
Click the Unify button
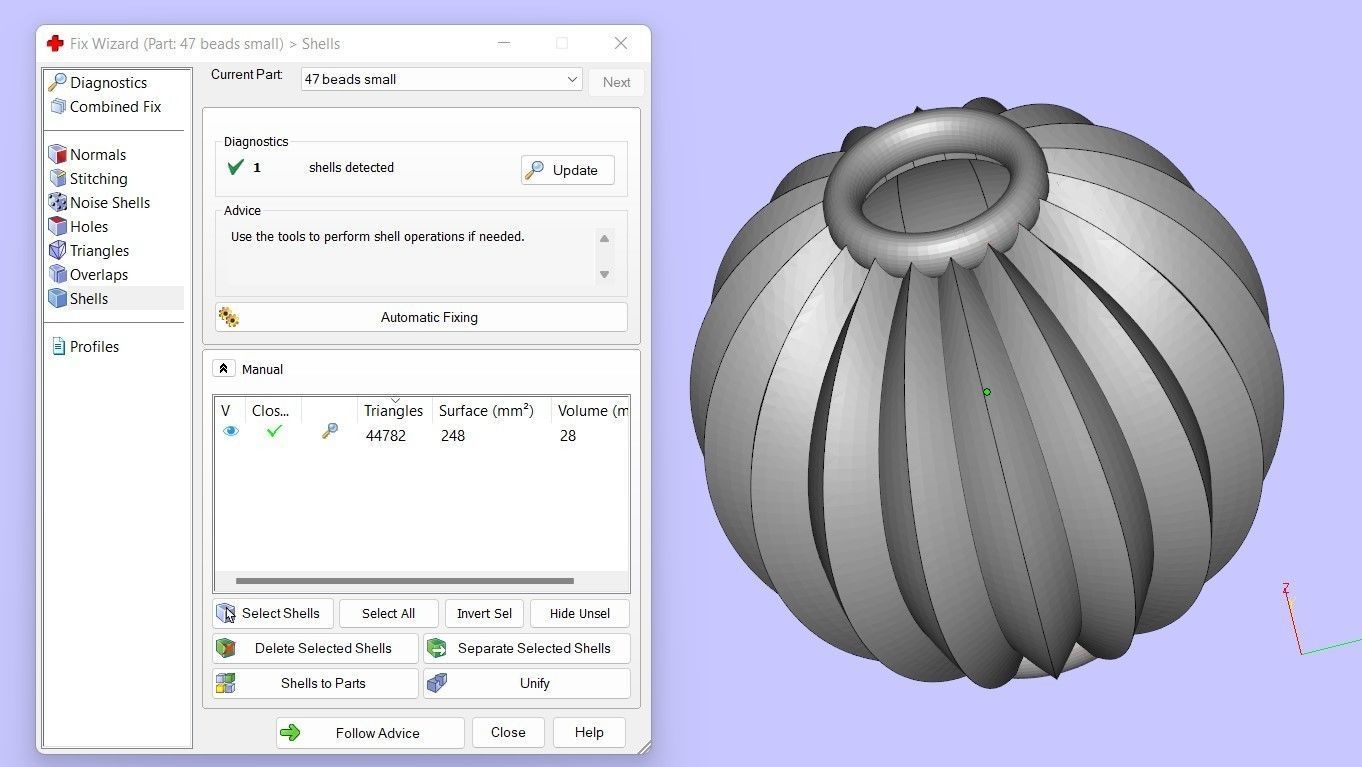[527, 683]
